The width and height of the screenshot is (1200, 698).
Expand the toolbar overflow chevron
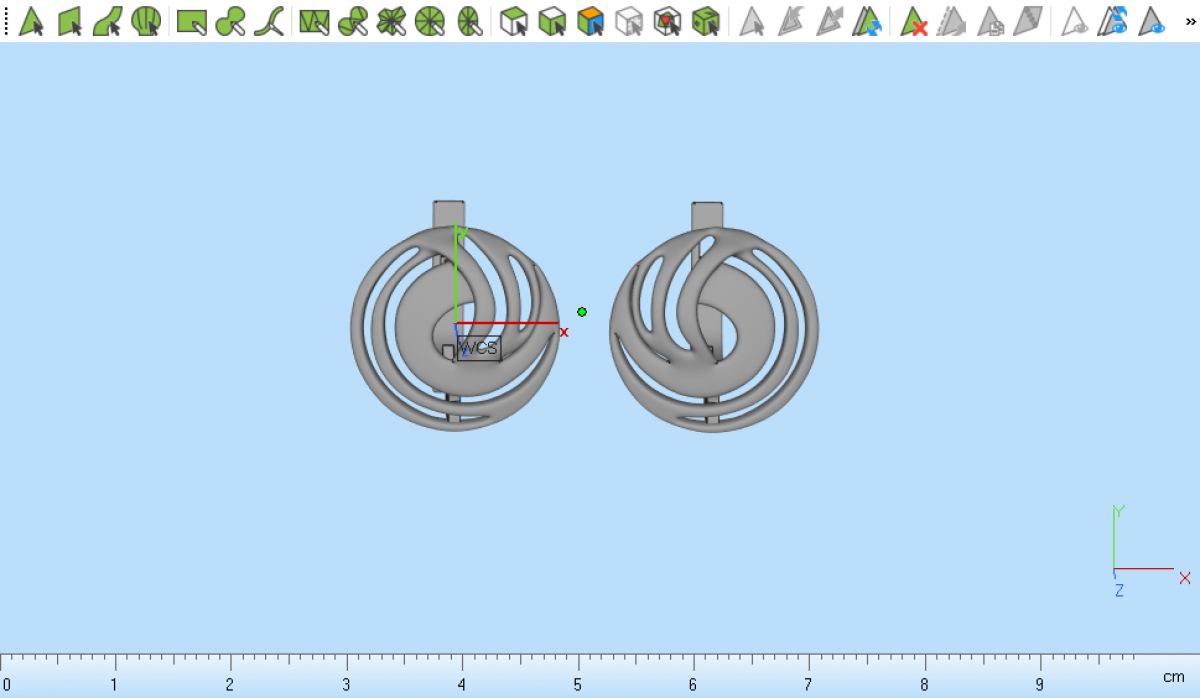click(1189, 19)
